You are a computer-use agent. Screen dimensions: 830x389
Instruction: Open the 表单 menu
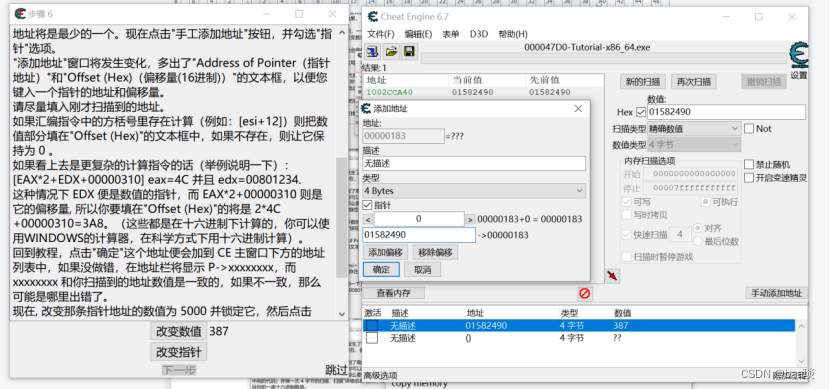pos(450,34)
